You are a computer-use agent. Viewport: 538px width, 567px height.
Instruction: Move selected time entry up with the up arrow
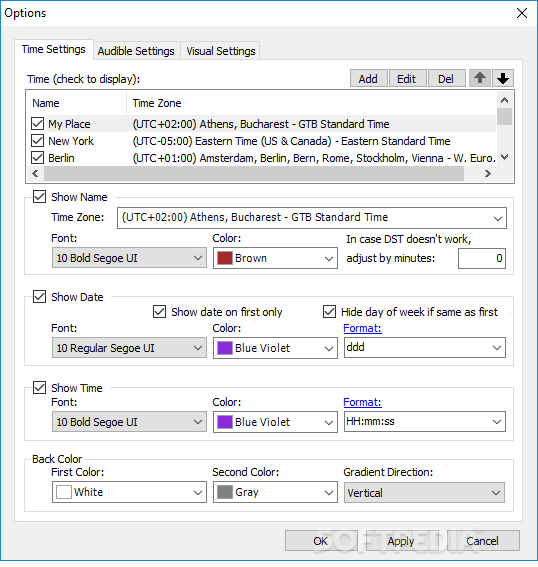(480, 78)
